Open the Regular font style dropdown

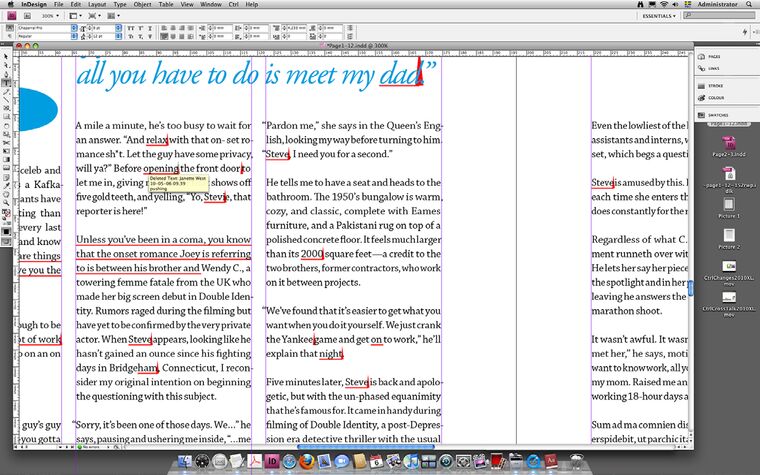[74, 36]
